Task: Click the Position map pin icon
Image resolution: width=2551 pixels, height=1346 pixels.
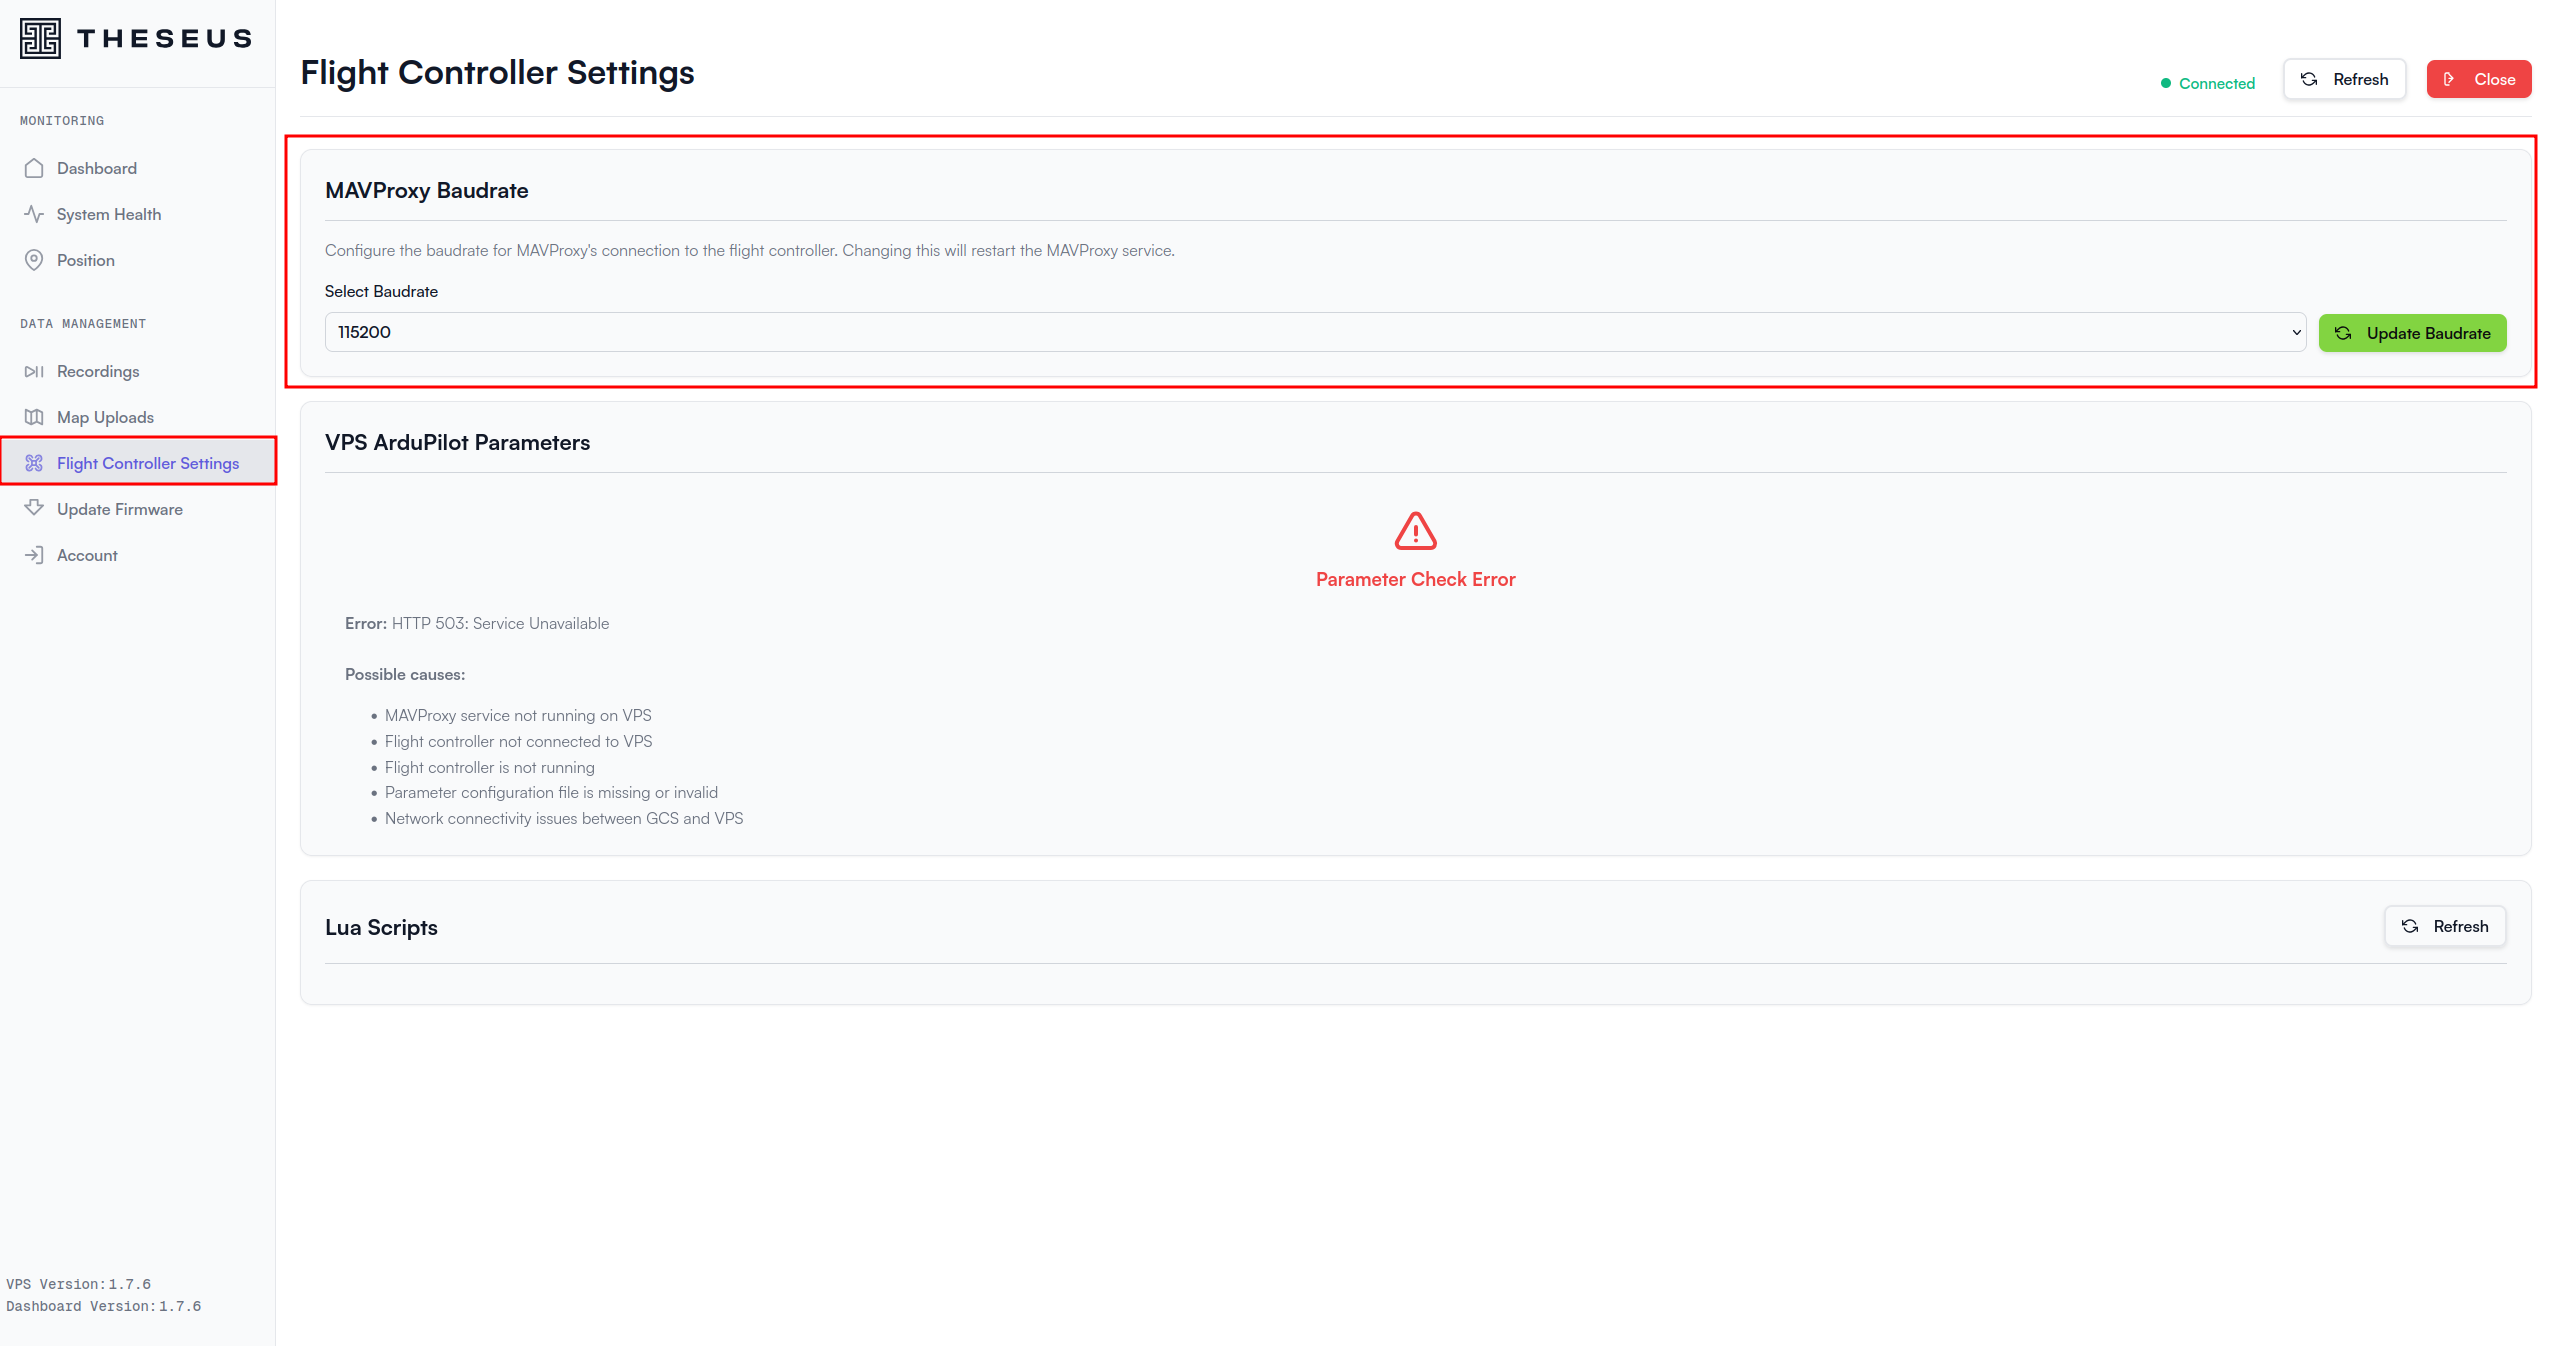Action: click(x=34, y=260)
